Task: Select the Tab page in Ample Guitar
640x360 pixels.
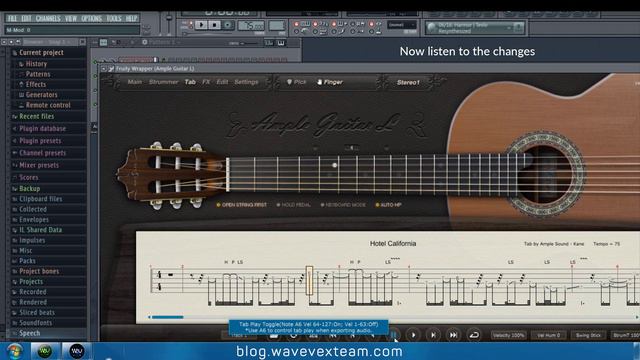Action: point(190,82)
